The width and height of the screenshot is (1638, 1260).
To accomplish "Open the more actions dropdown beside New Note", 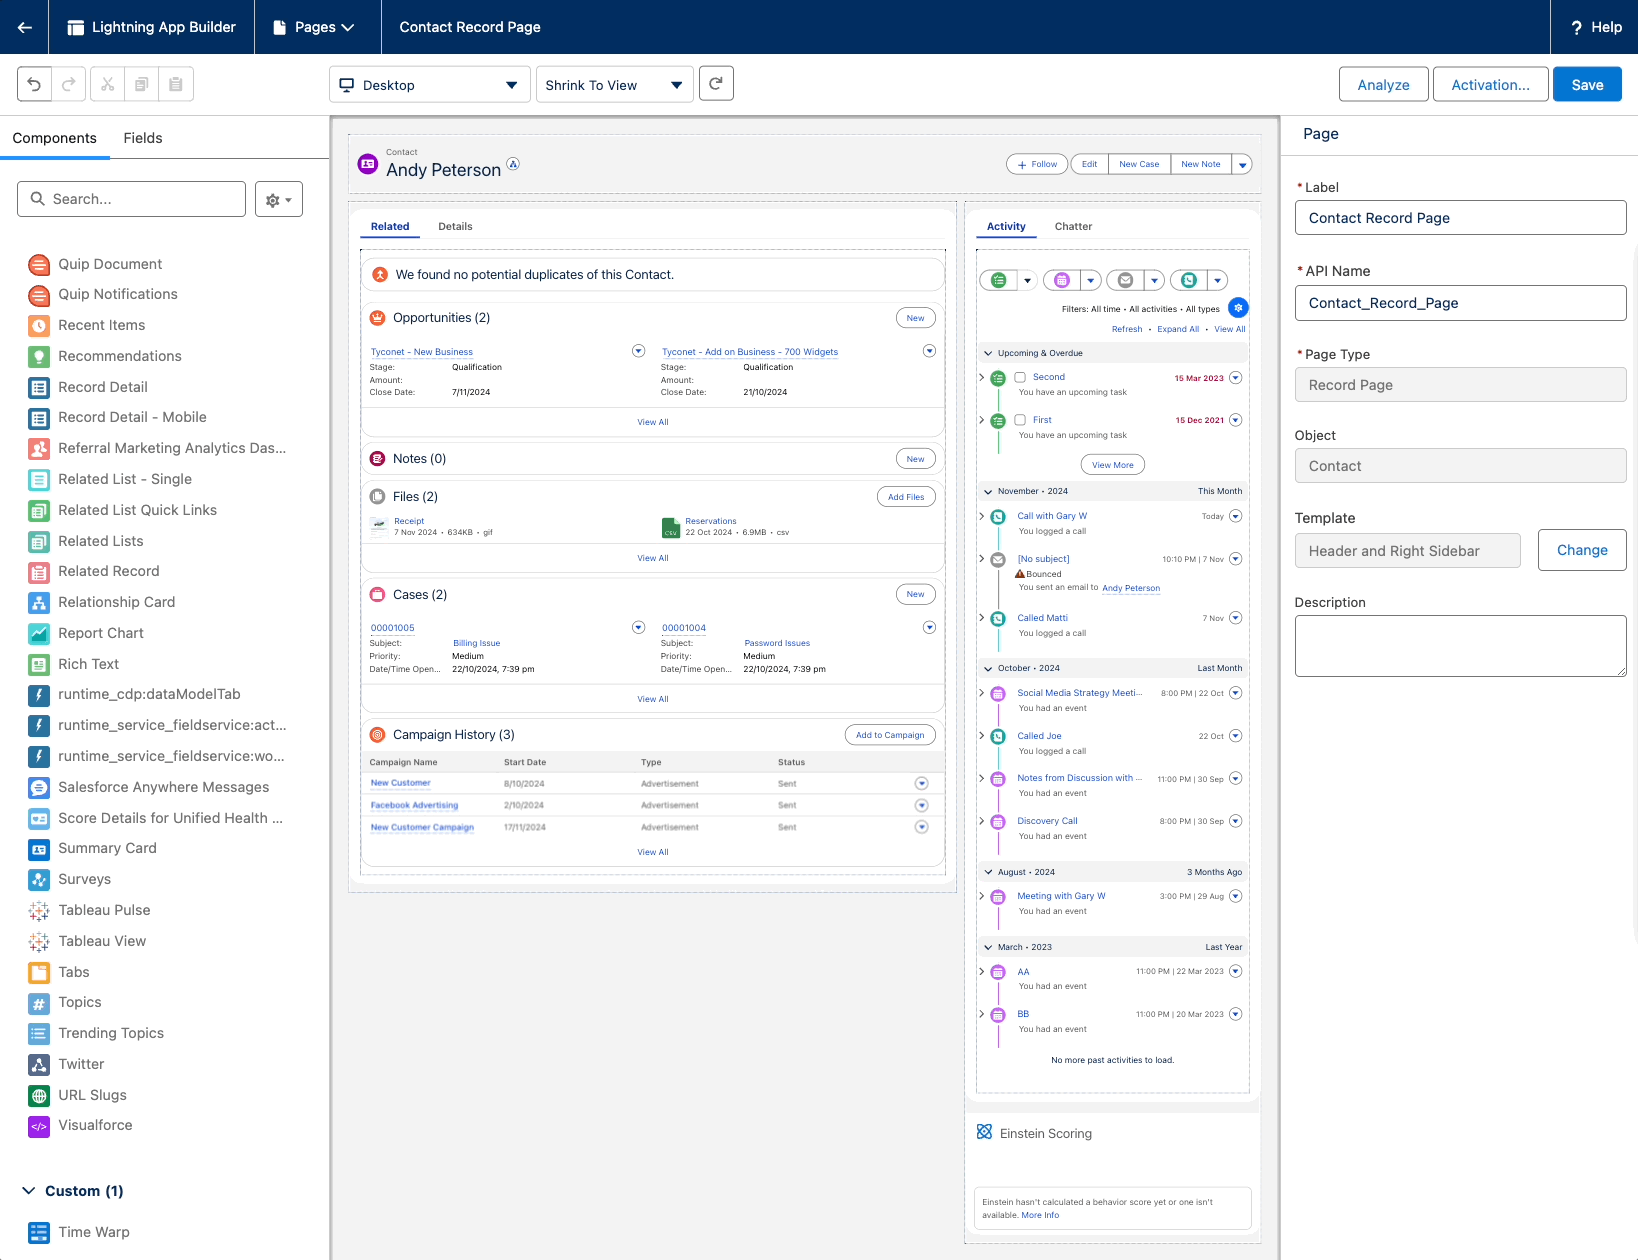I will click(x=1242, y=164).
